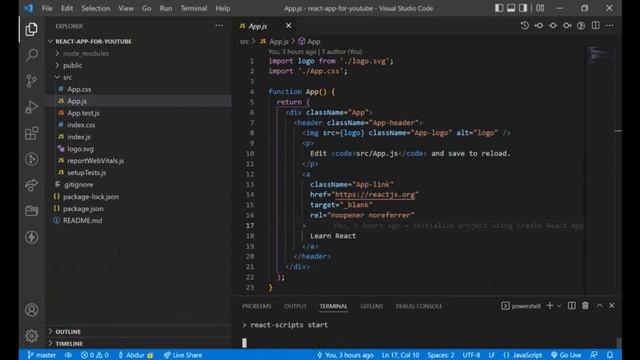Open package.json in file explorer
Image resolution: width=640 pixels, height=360 pixels.
[x=83, y=209]
